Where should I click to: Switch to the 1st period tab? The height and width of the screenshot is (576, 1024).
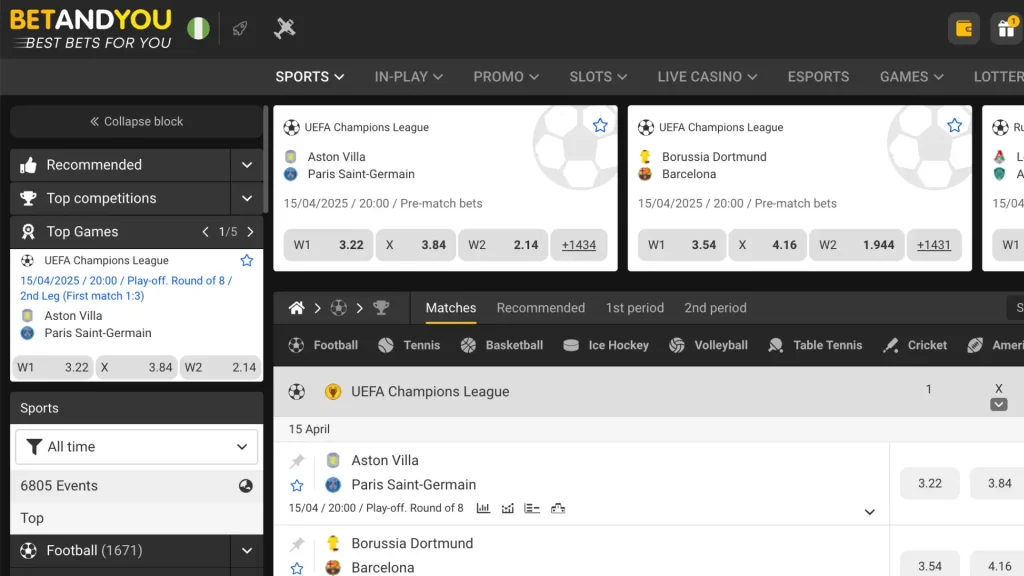coord(634,308)
